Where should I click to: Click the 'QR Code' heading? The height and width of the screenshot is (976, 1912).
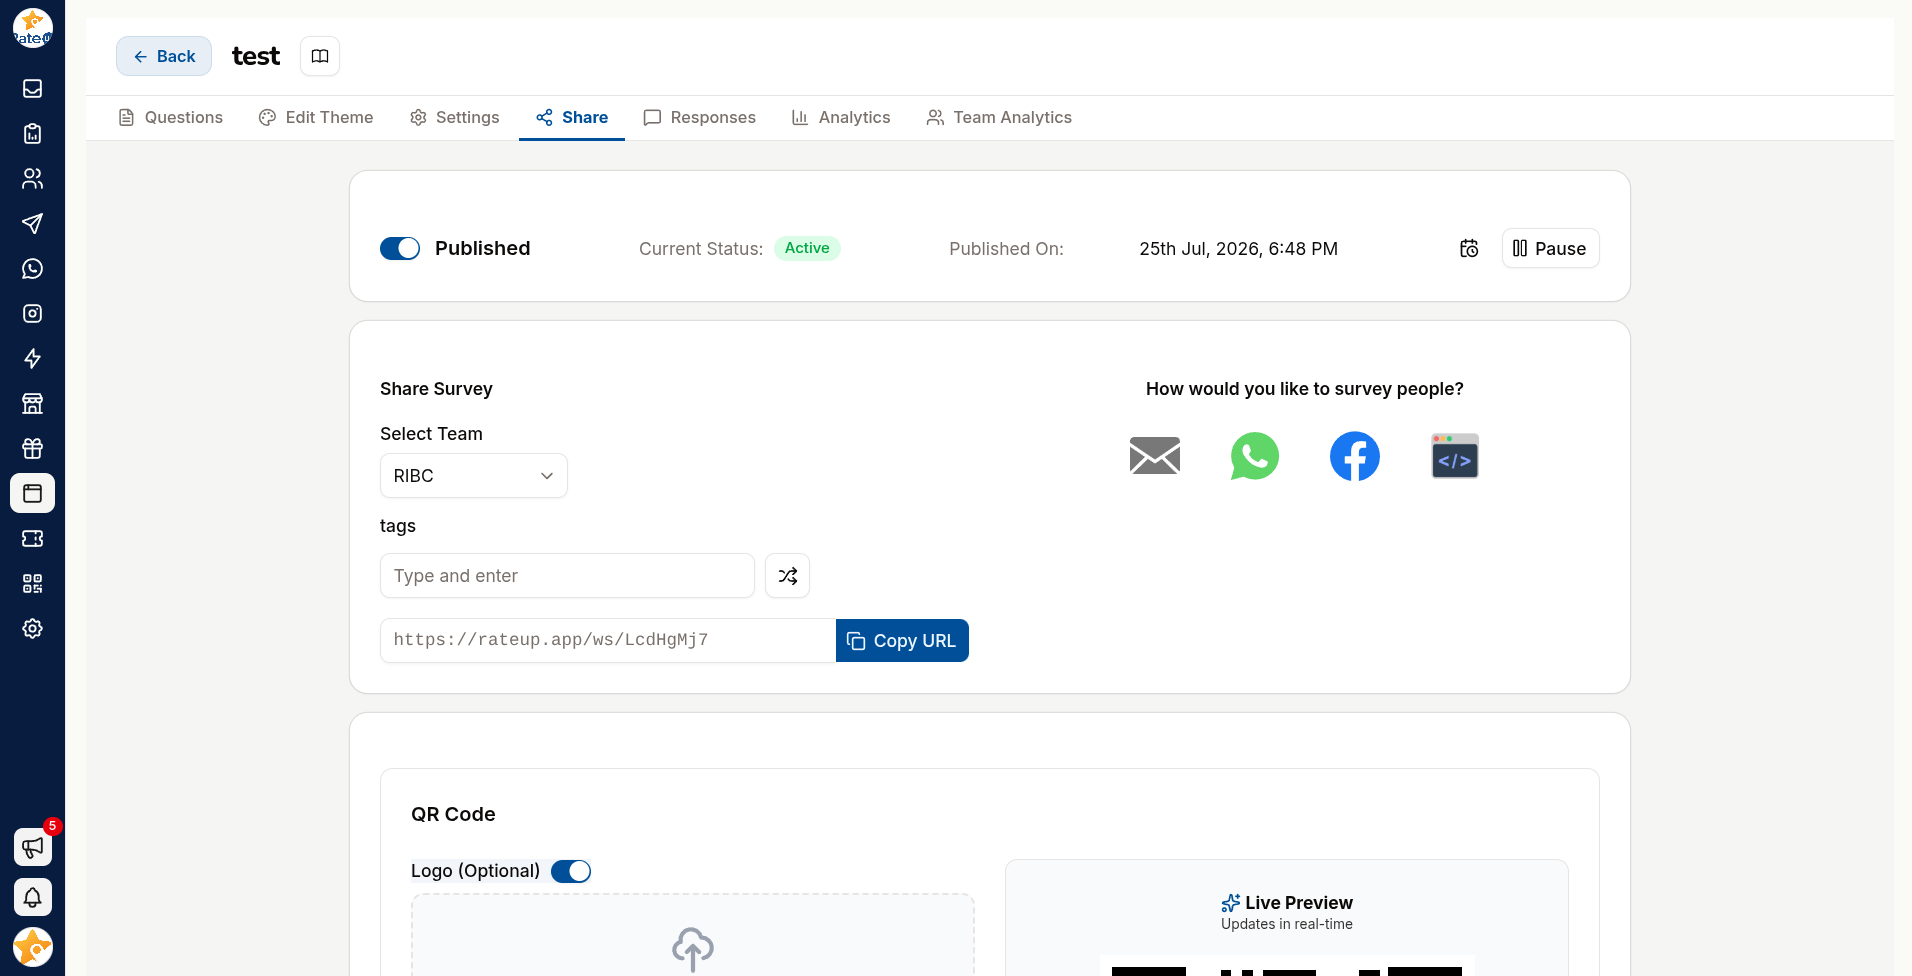point(453,814)
